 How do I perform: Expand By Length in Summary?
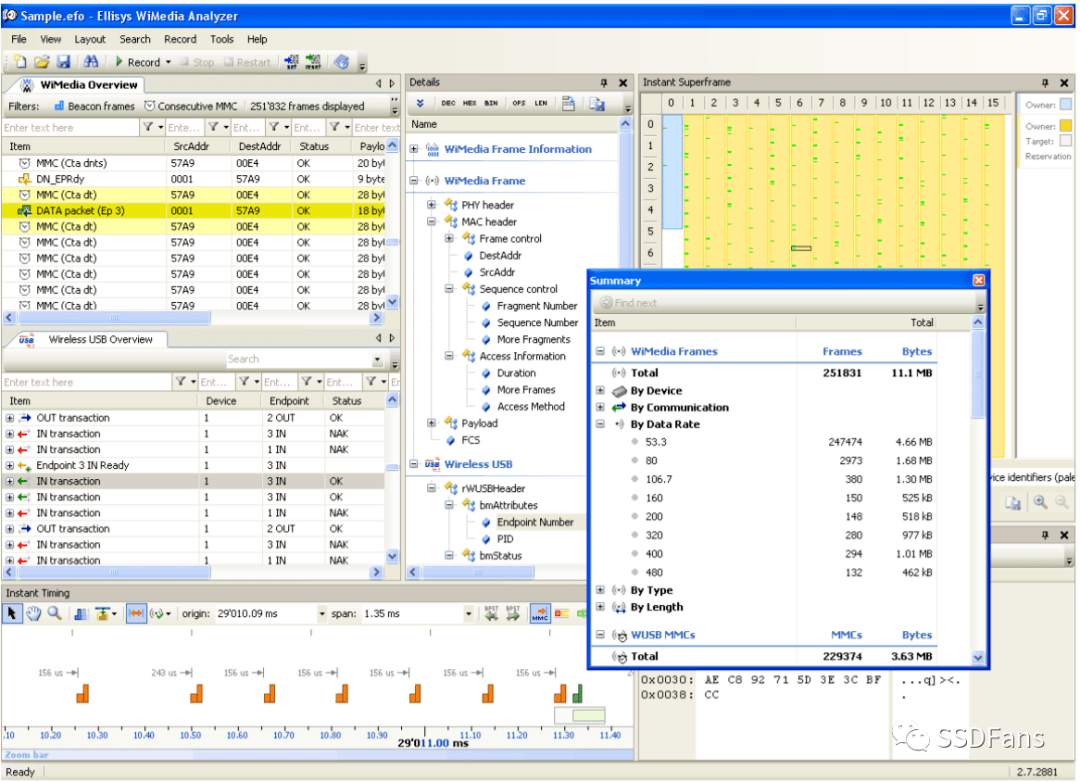pos(601,607)
